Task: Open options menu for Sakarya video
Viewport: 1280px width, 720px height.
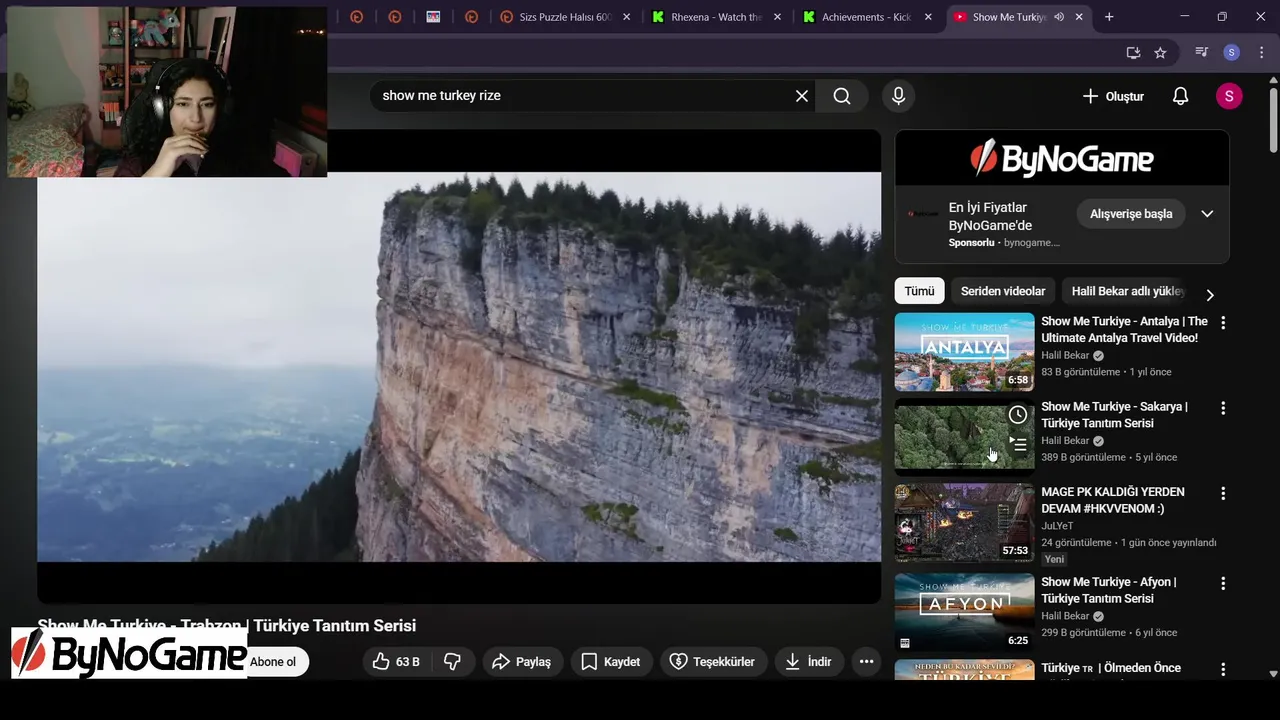Action: coord(1222,408)
